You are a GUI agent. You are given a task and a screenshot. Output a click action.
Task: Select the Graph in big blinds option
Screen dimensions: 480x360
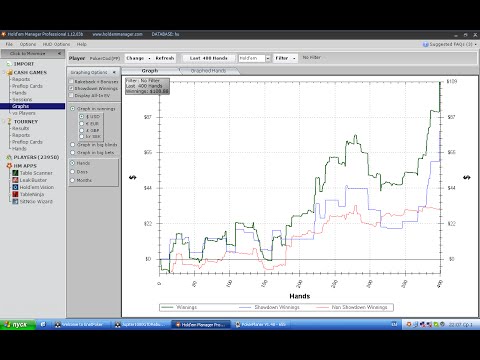coord(72,145)
